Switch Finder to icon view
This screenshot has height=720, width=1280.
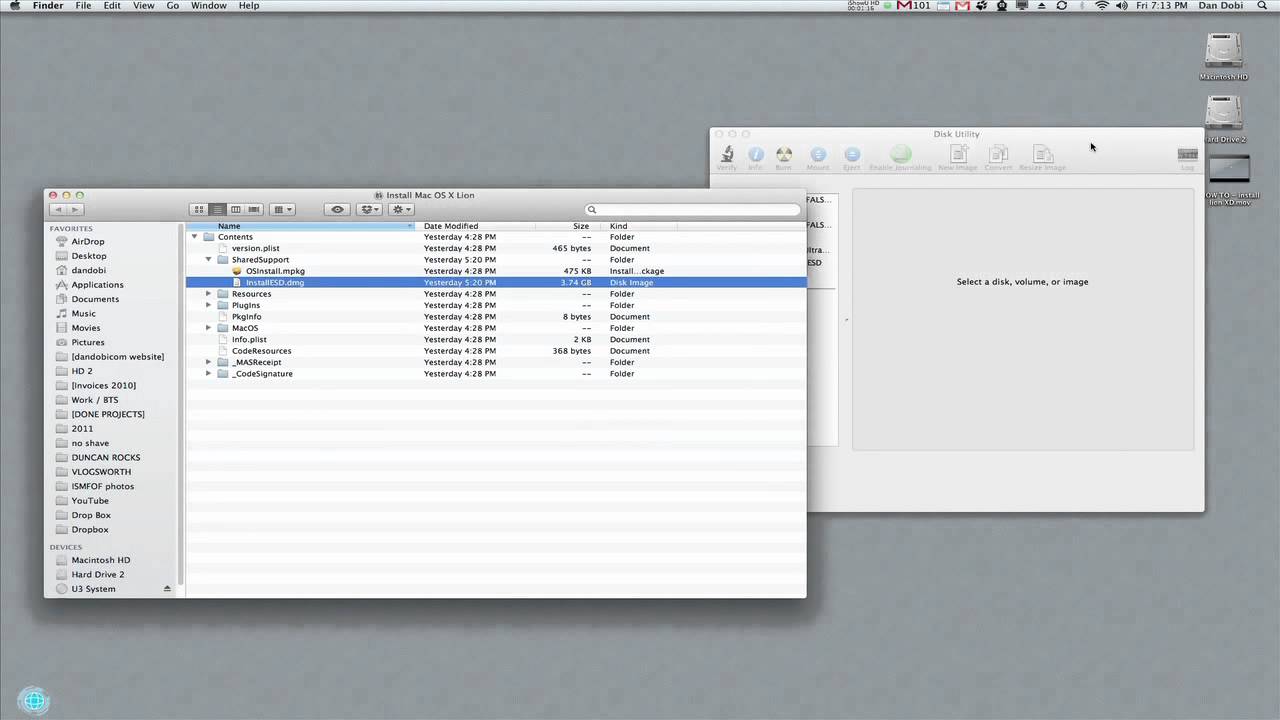point(198,209)
